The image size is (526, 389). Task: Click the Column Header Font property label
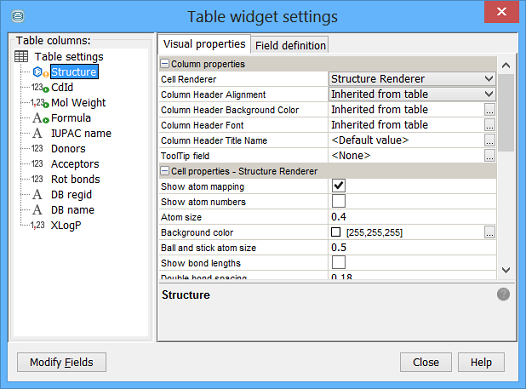[x=202, y=125]
